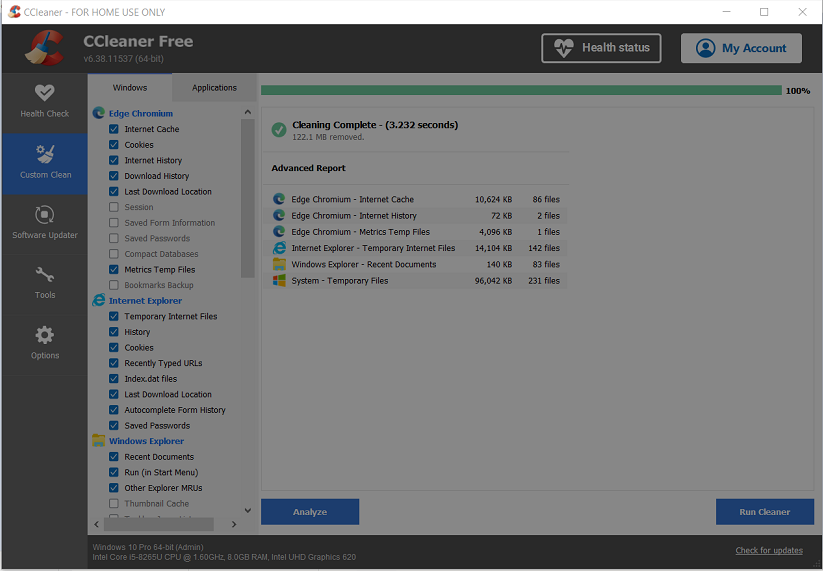Click the horizontal scroll left arrow

coord(97,524)
